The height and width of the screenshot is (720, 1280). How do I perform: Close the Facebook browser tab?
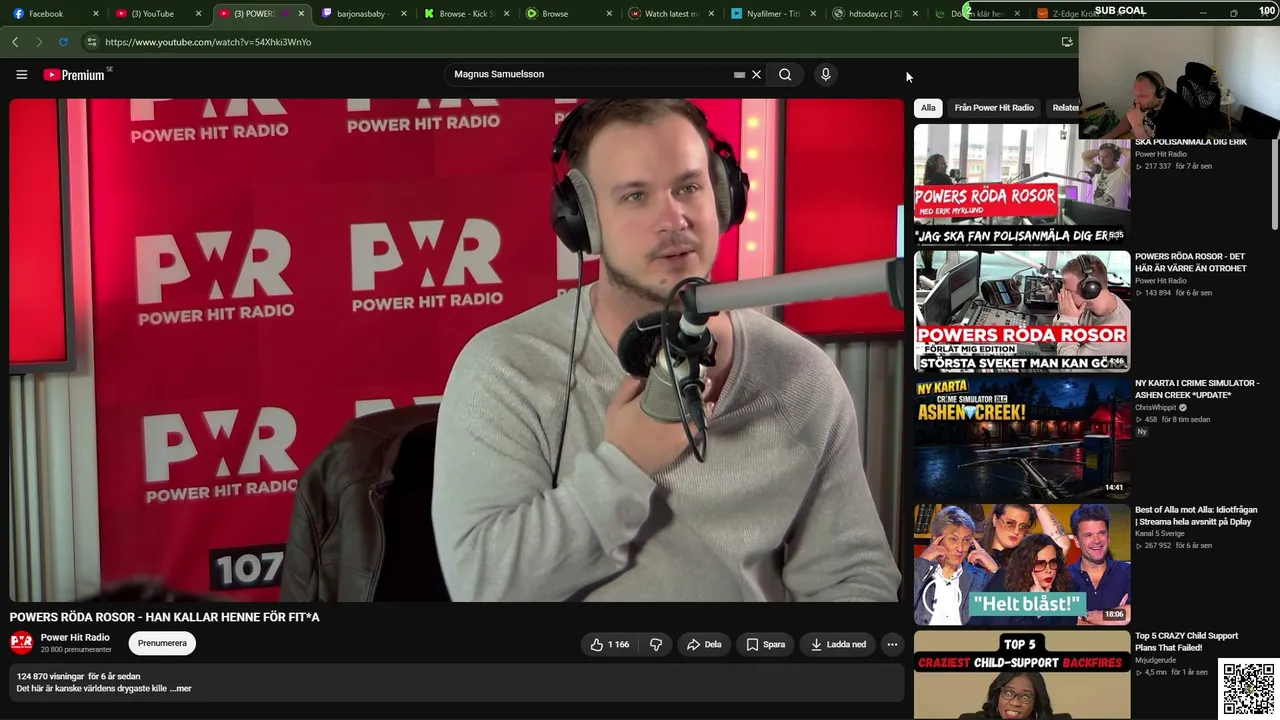[x=96, y=14]
